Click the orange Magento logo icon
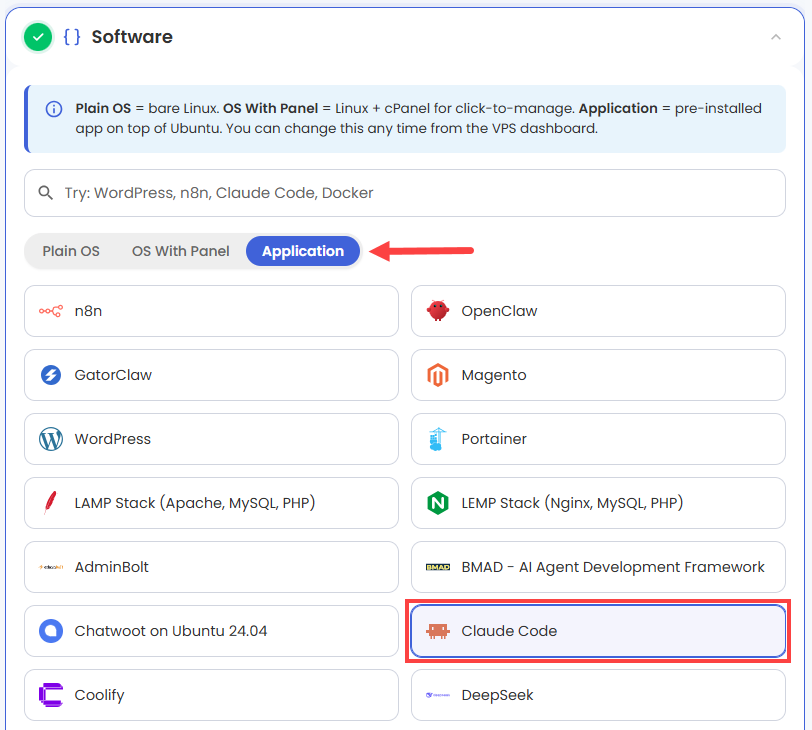This screenshot has width=812, height=730. (438, 375)
